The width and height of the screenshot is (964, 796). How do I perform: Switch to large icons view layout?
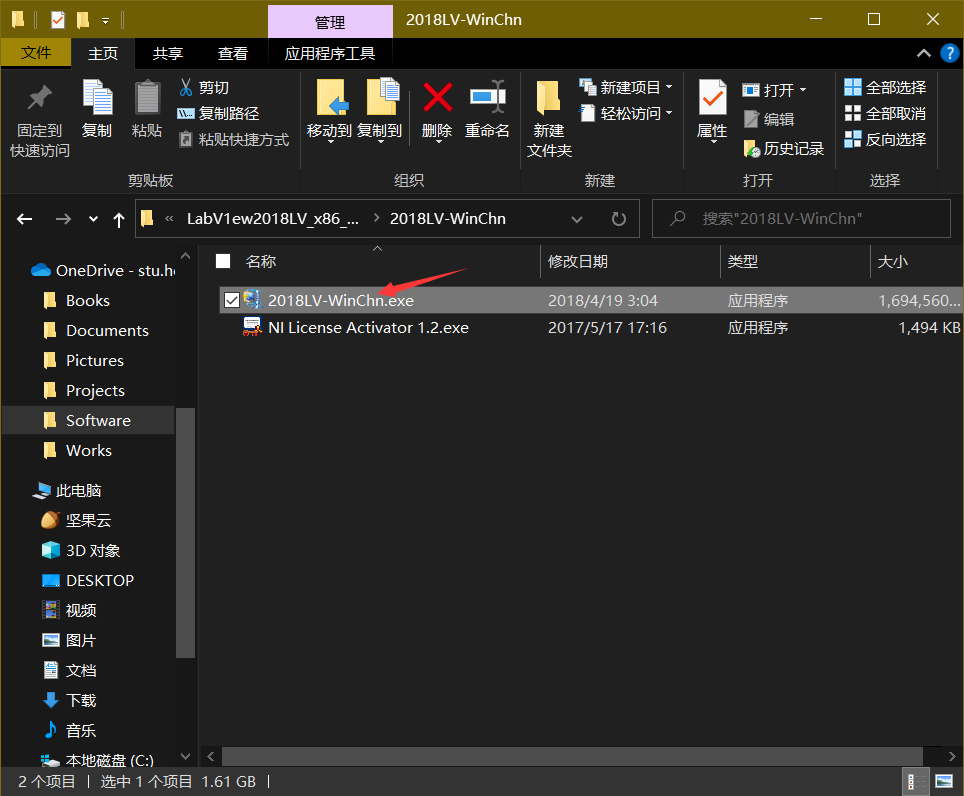[x=944, y=781]
